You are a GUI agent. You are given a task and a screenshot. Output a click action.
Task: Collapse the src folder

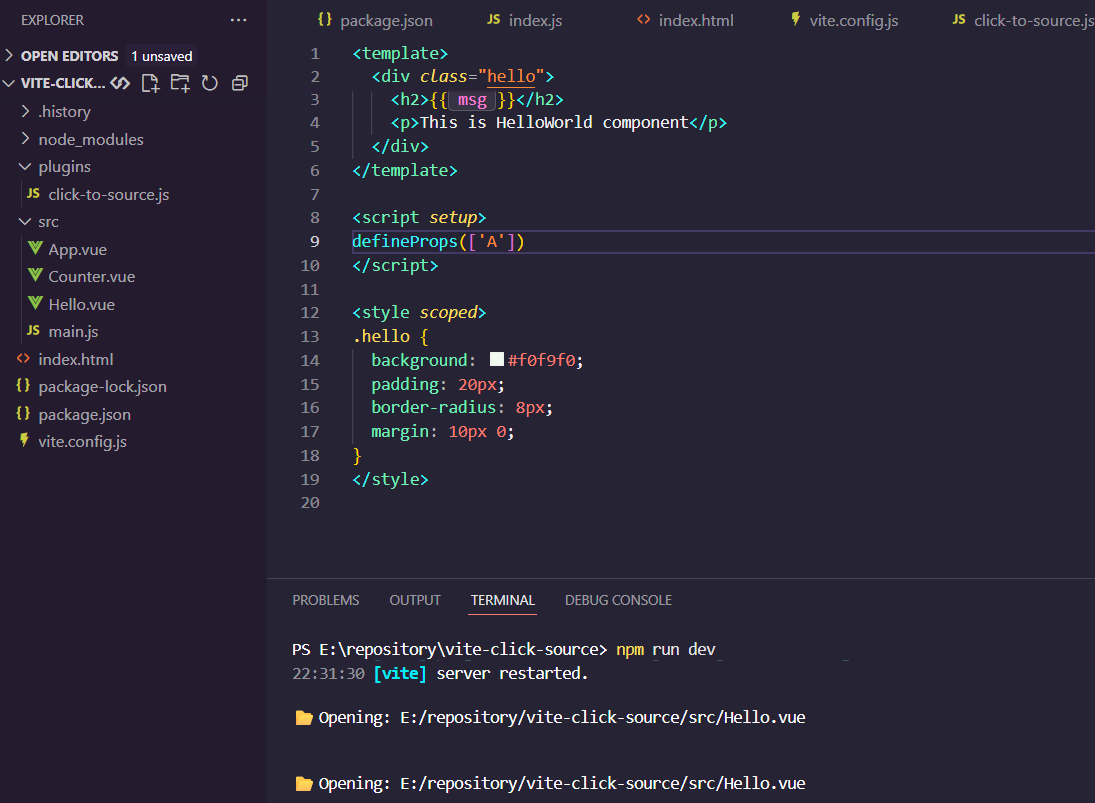[25, 221]
